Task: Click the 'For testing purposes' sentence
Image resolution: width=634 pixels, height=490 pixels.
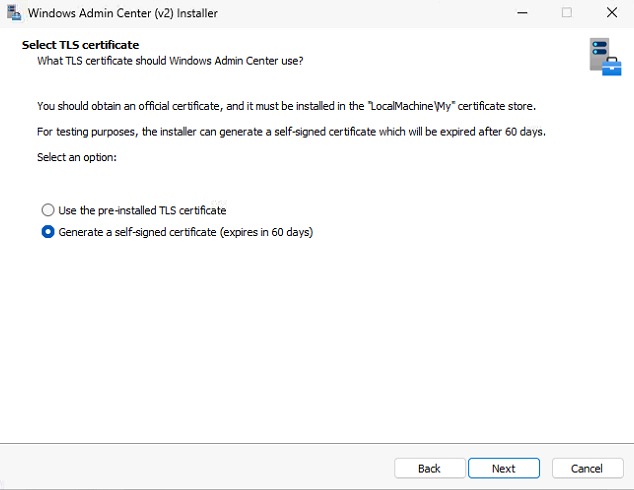Action: coord(291,132)
